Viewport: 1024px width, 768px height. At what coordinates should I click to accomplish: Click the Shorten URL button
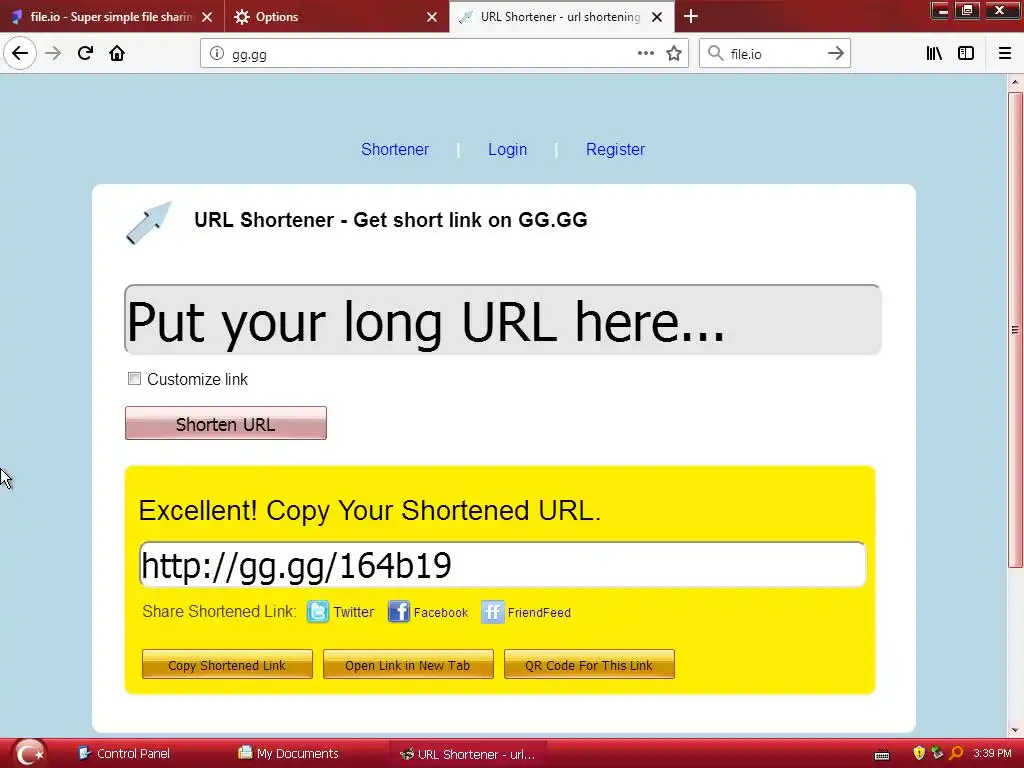pos(225,423)
